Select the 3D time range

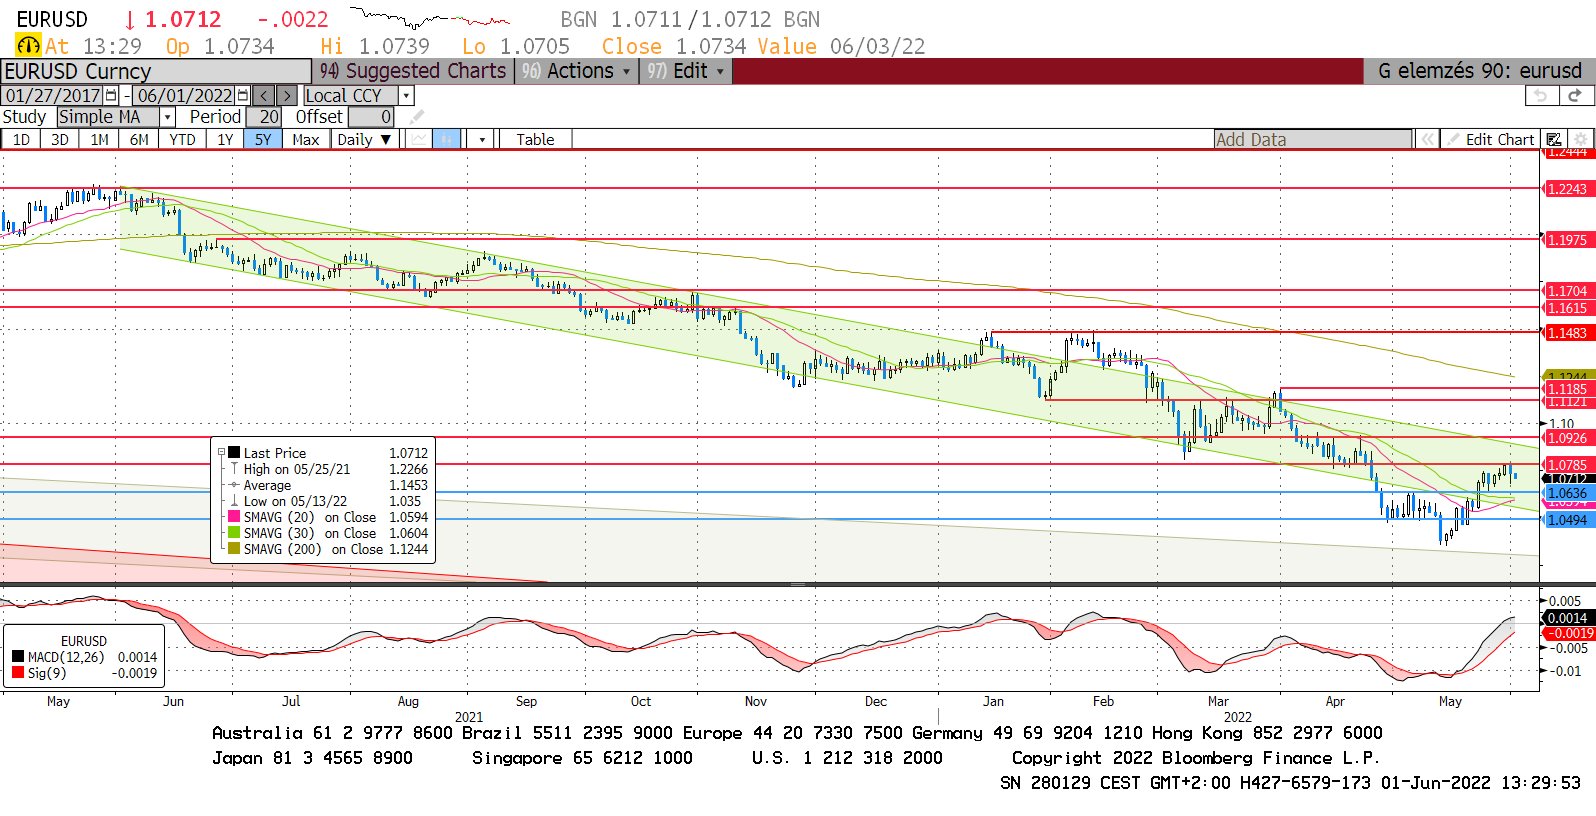[x=60, y=140]
